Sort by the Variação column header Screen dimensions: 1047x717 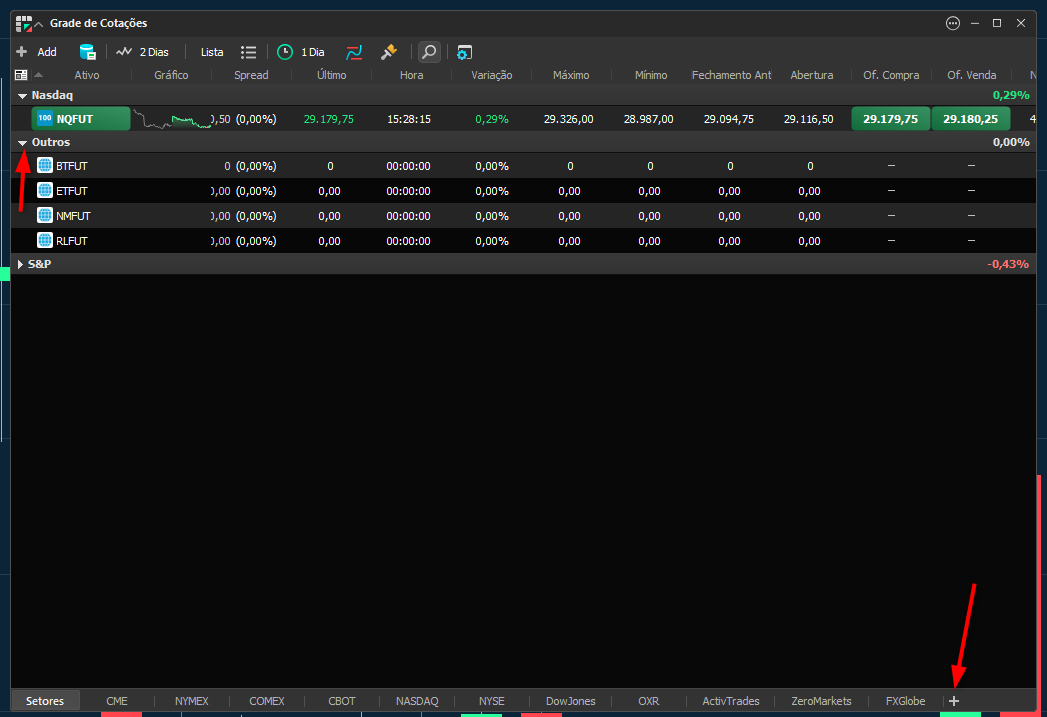[x=491, y=75]
